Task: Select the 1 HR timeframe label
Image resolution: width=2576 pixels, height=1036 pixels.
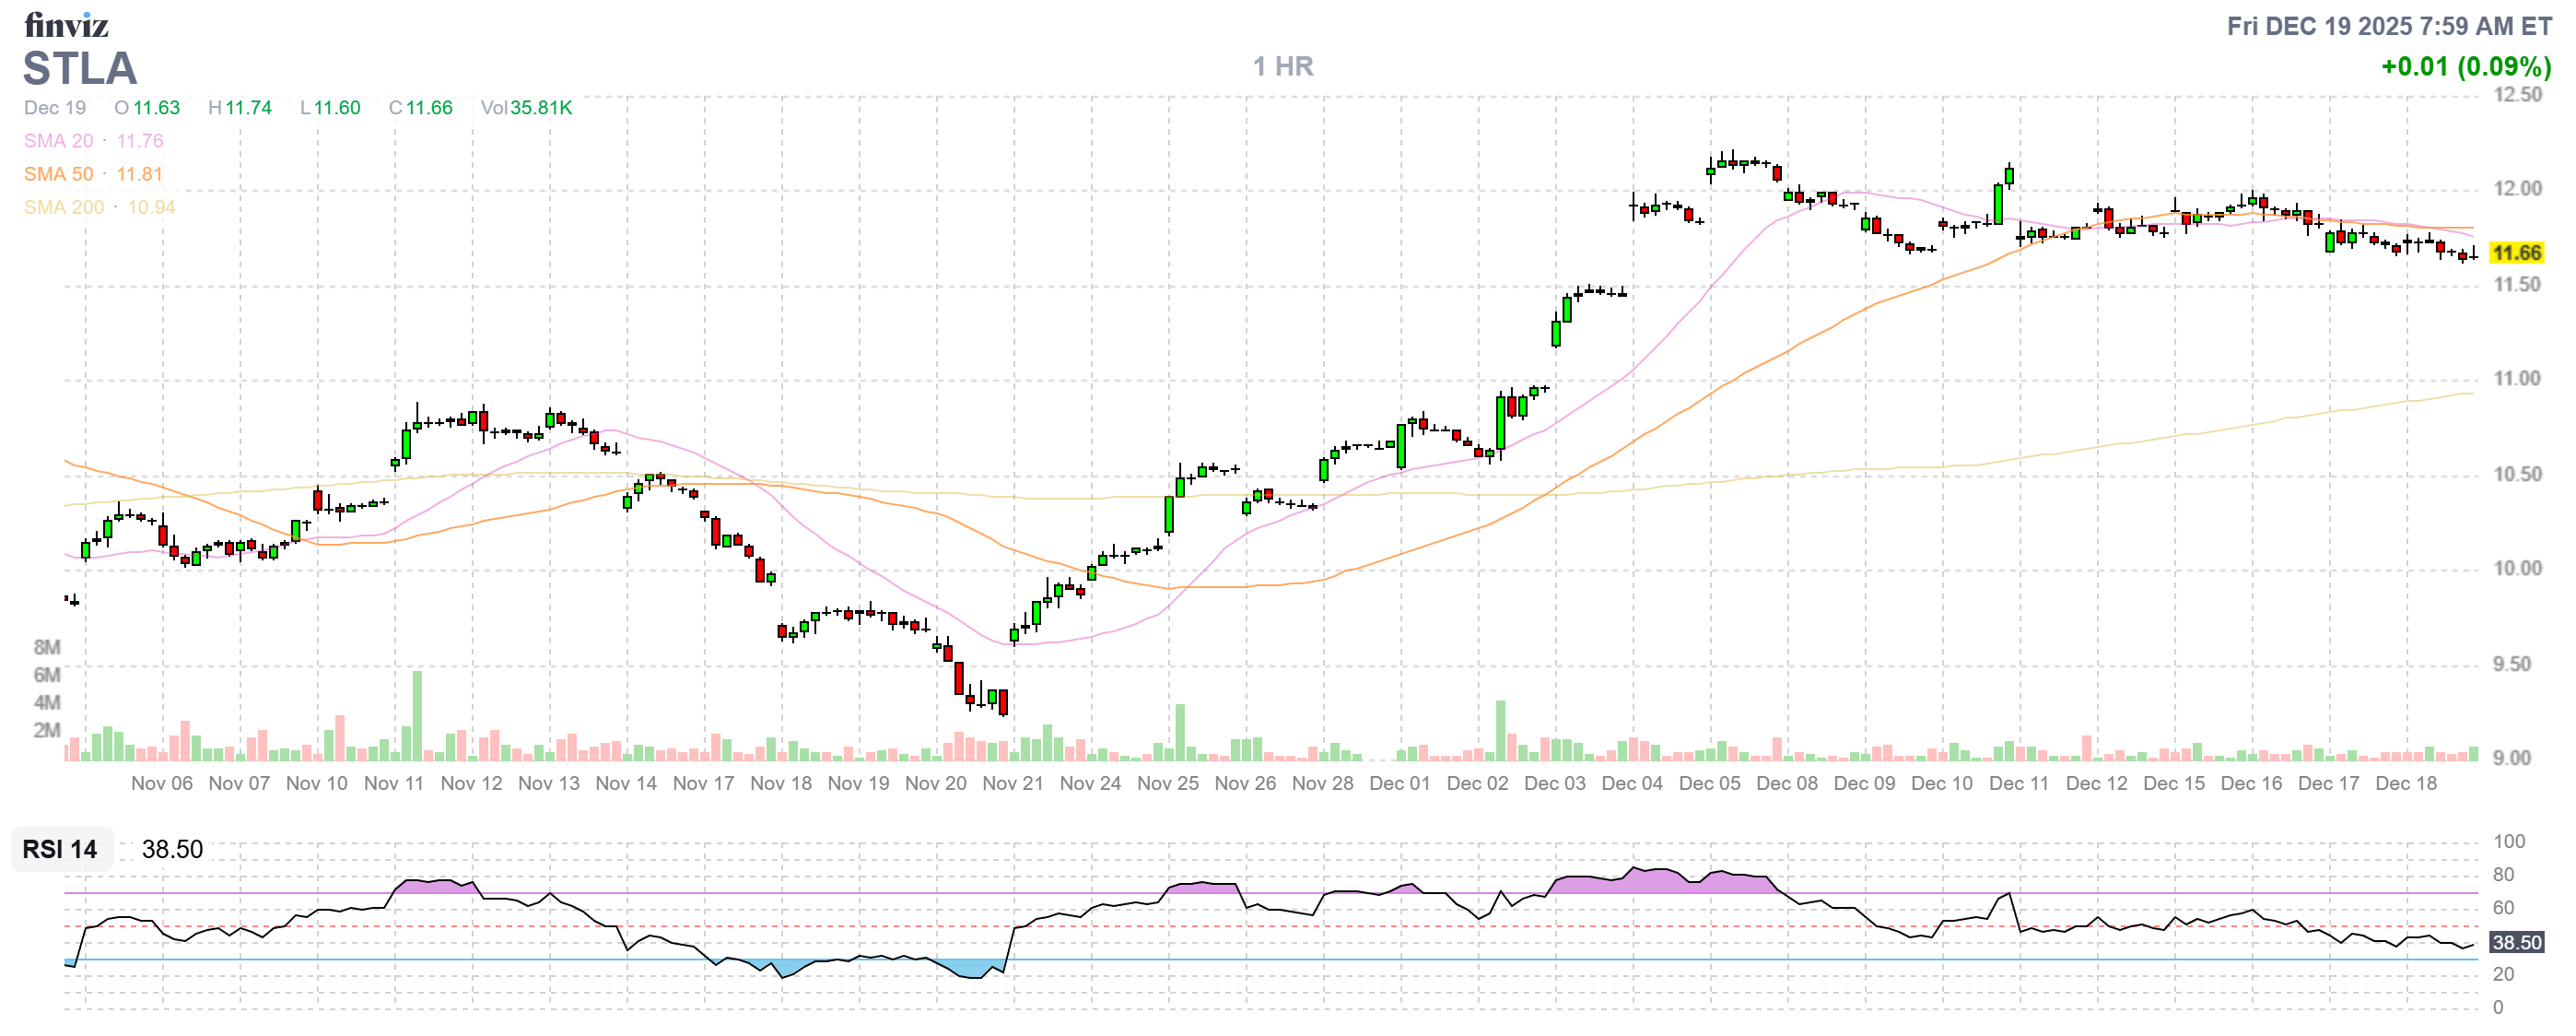Action: pos(1283,66)
